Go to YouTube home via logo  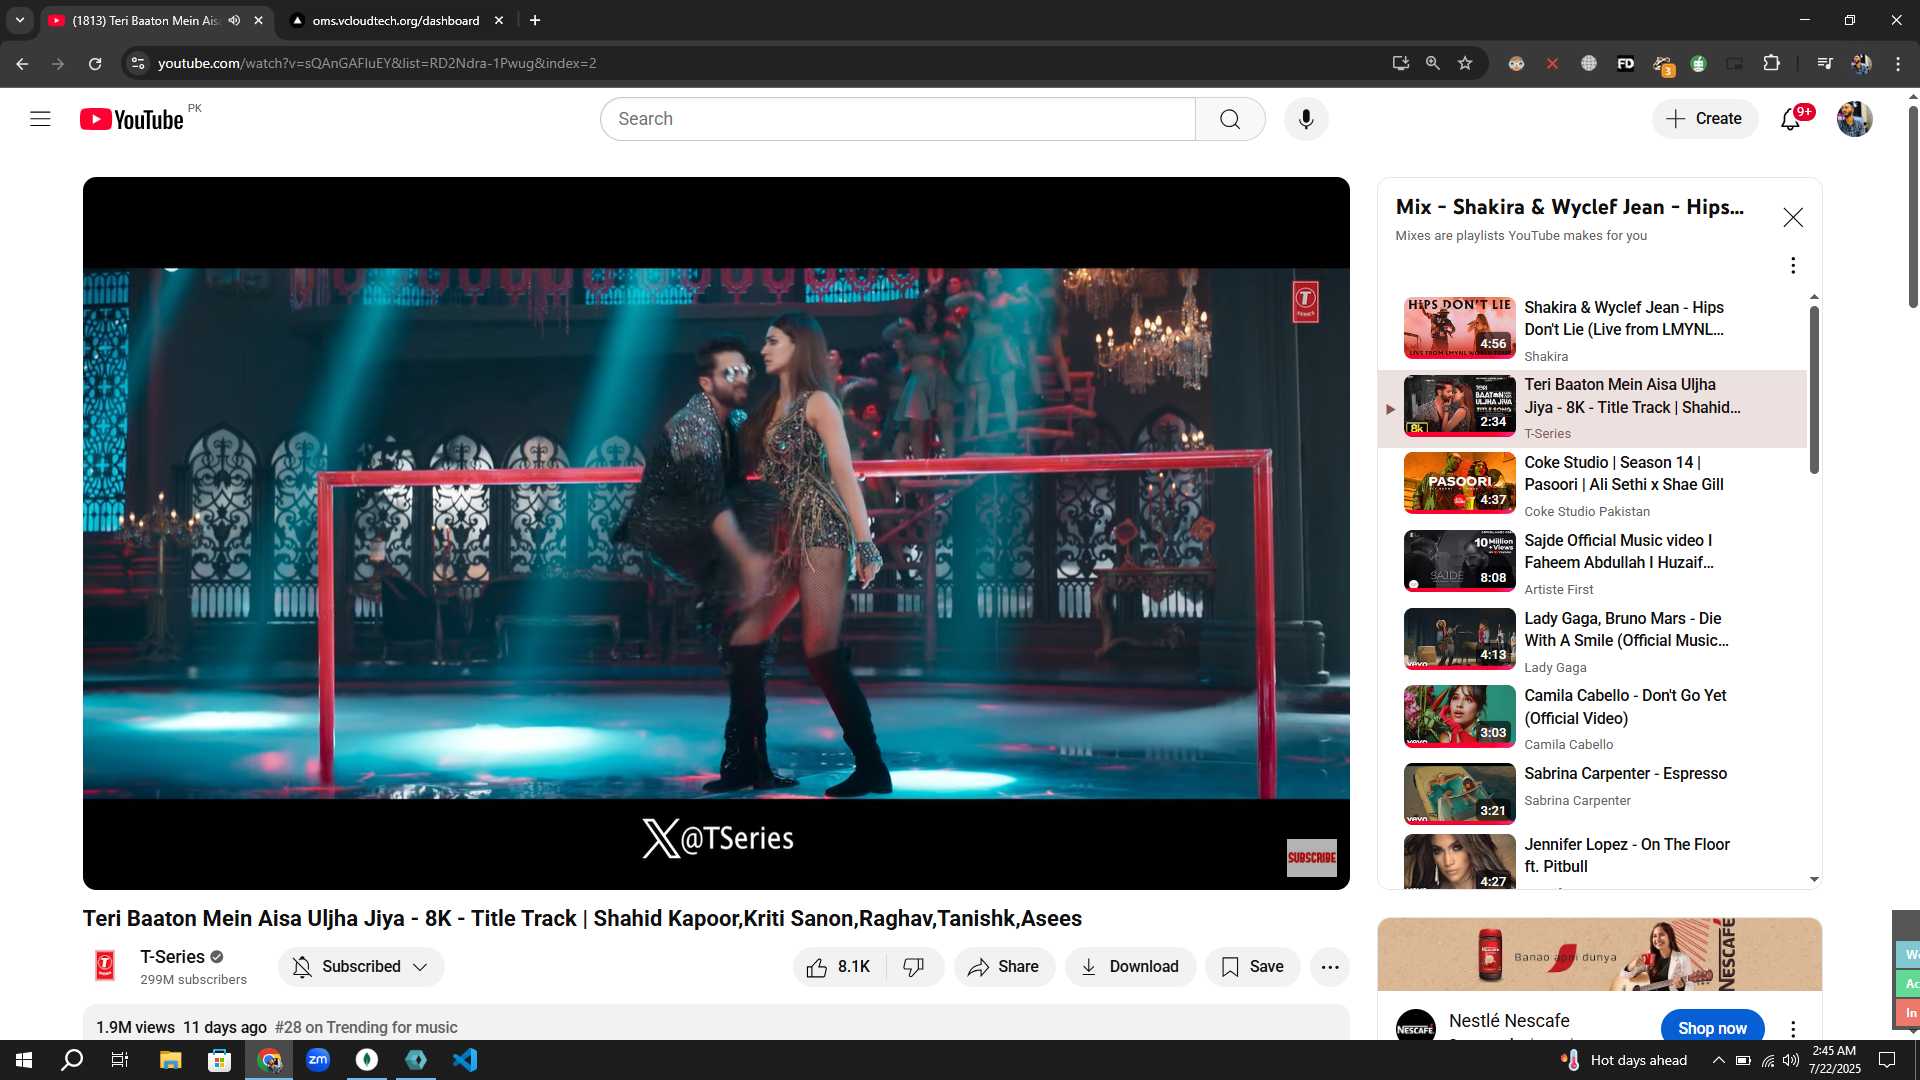132,119
